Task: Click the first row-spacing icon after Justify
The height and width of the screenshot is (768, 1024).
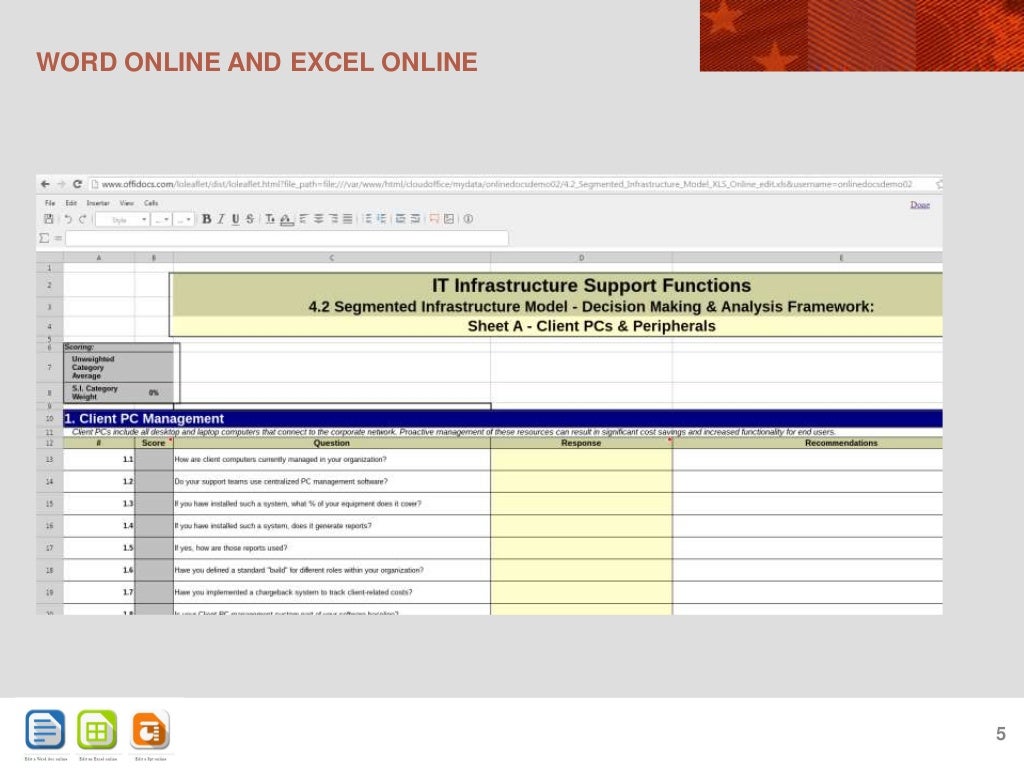Action: [368, 219]
